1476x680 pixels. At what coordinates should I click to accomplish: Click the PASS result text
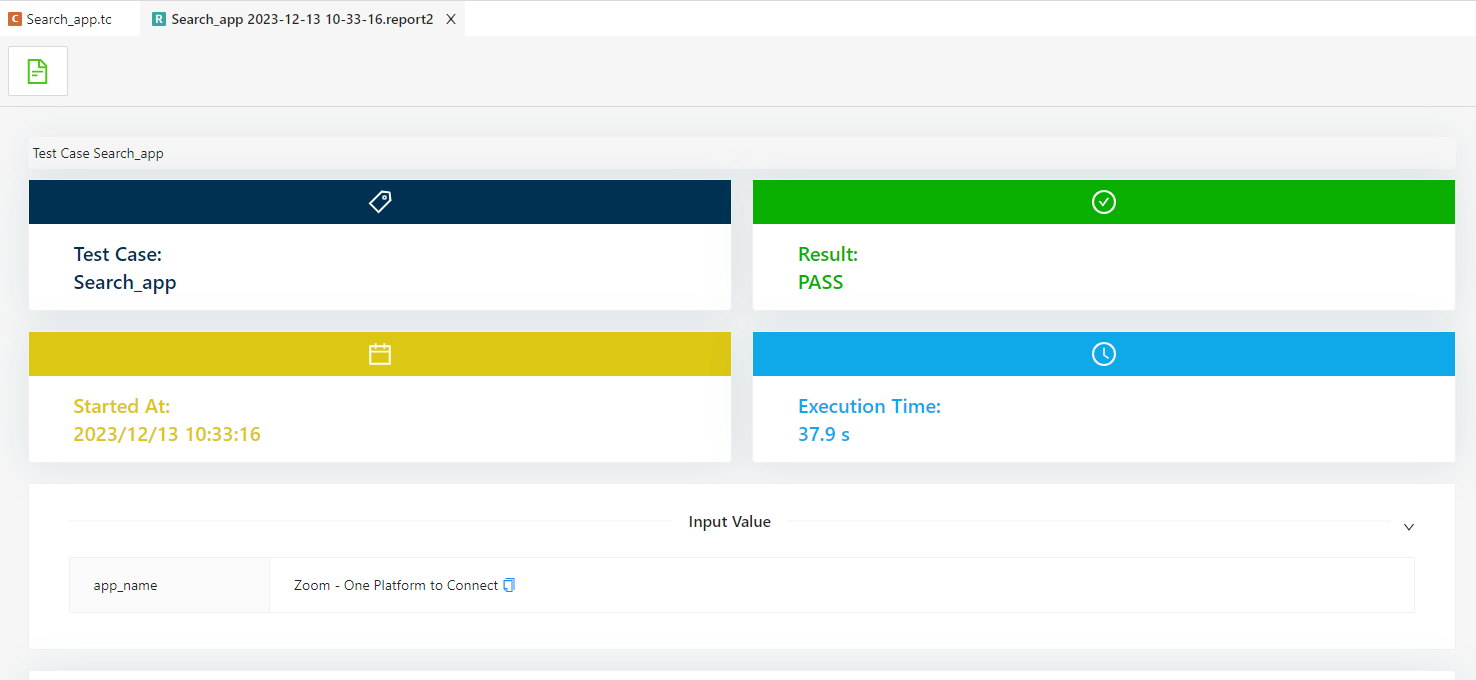click(821, 282)
